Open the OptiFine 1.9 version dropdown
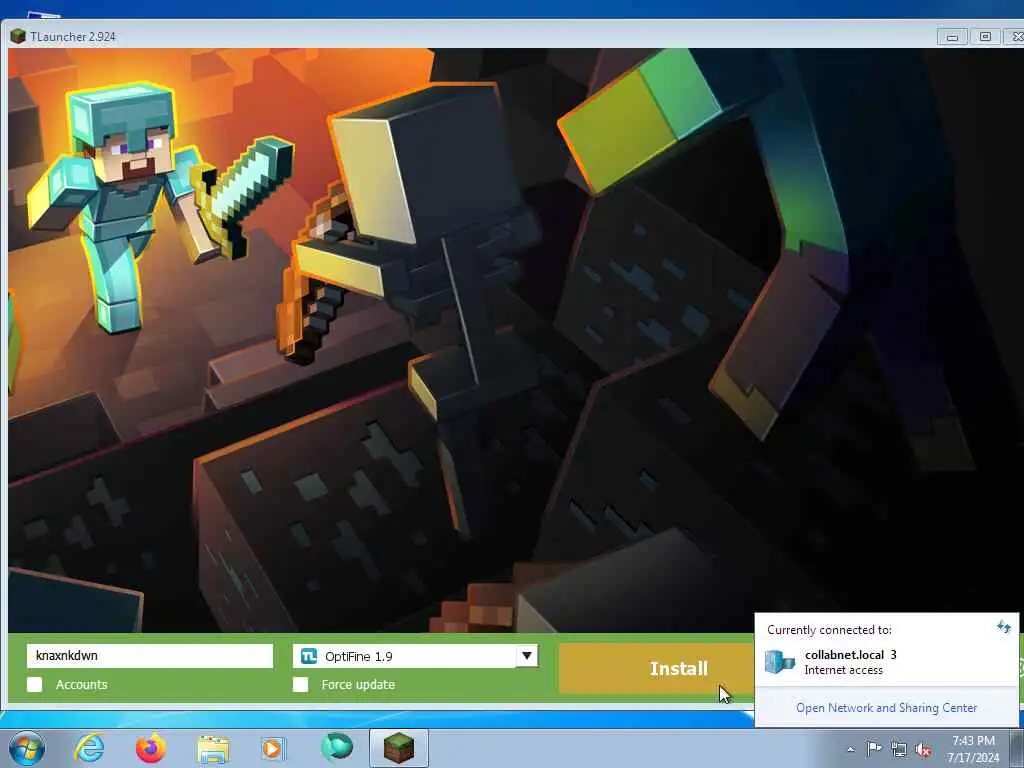 point(415,656)
